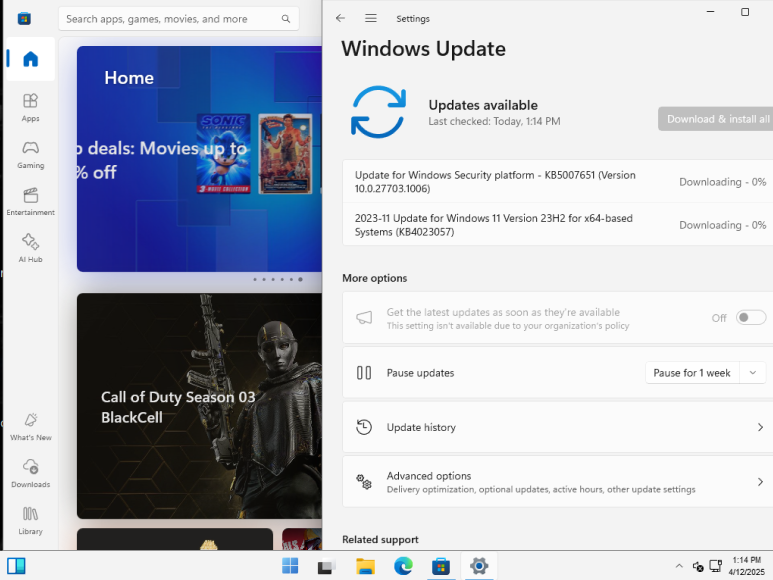The height and width of the screenshot is (580, 773).
Task: Click the Store search input field
Action: click(178, 19)
